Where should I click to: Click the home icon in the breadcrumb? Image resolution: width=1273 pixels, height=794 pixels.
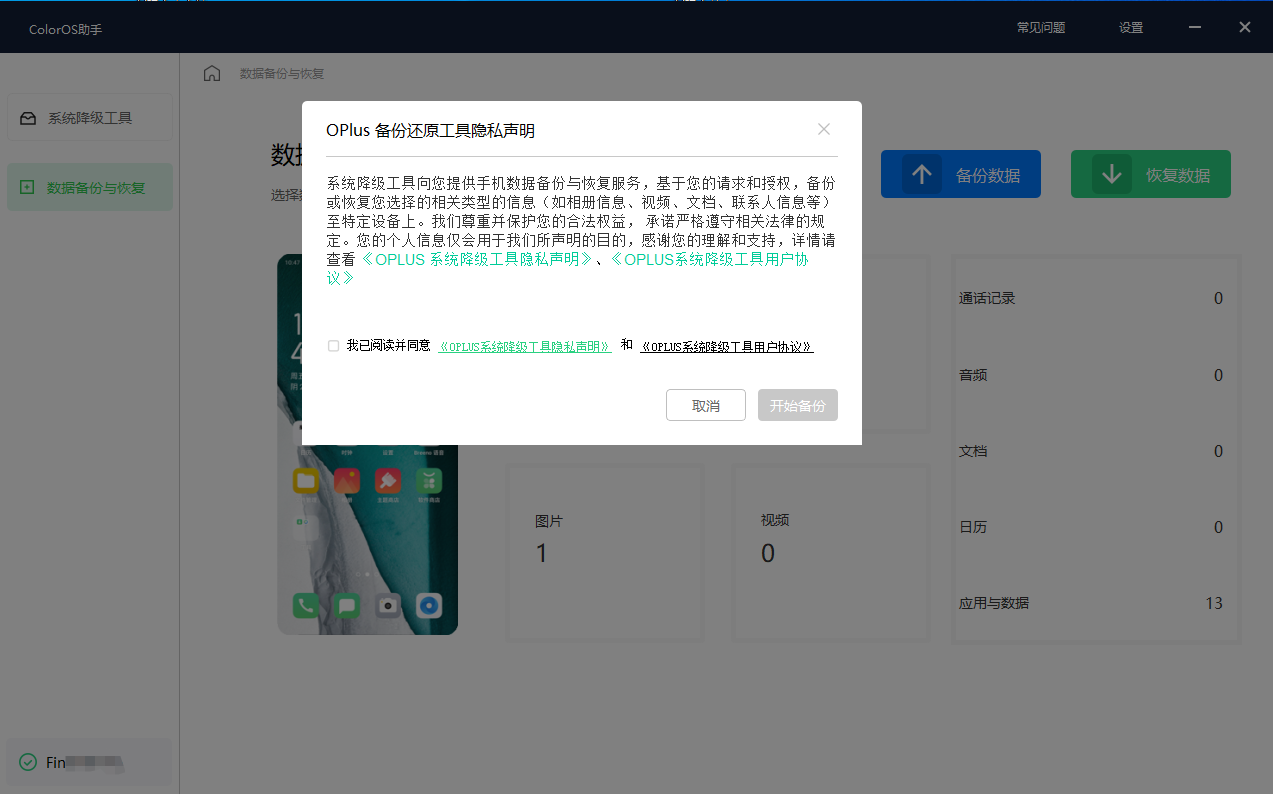tap(211, 73)
